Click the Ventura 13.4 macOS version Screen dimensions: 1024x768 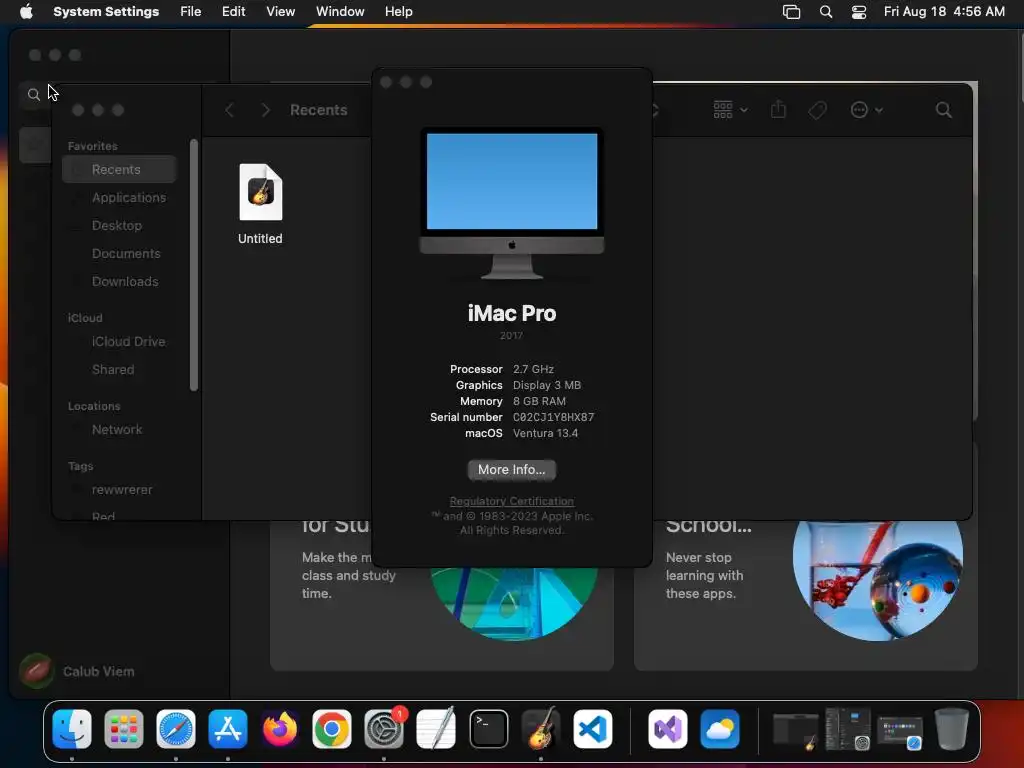[545, 433]
